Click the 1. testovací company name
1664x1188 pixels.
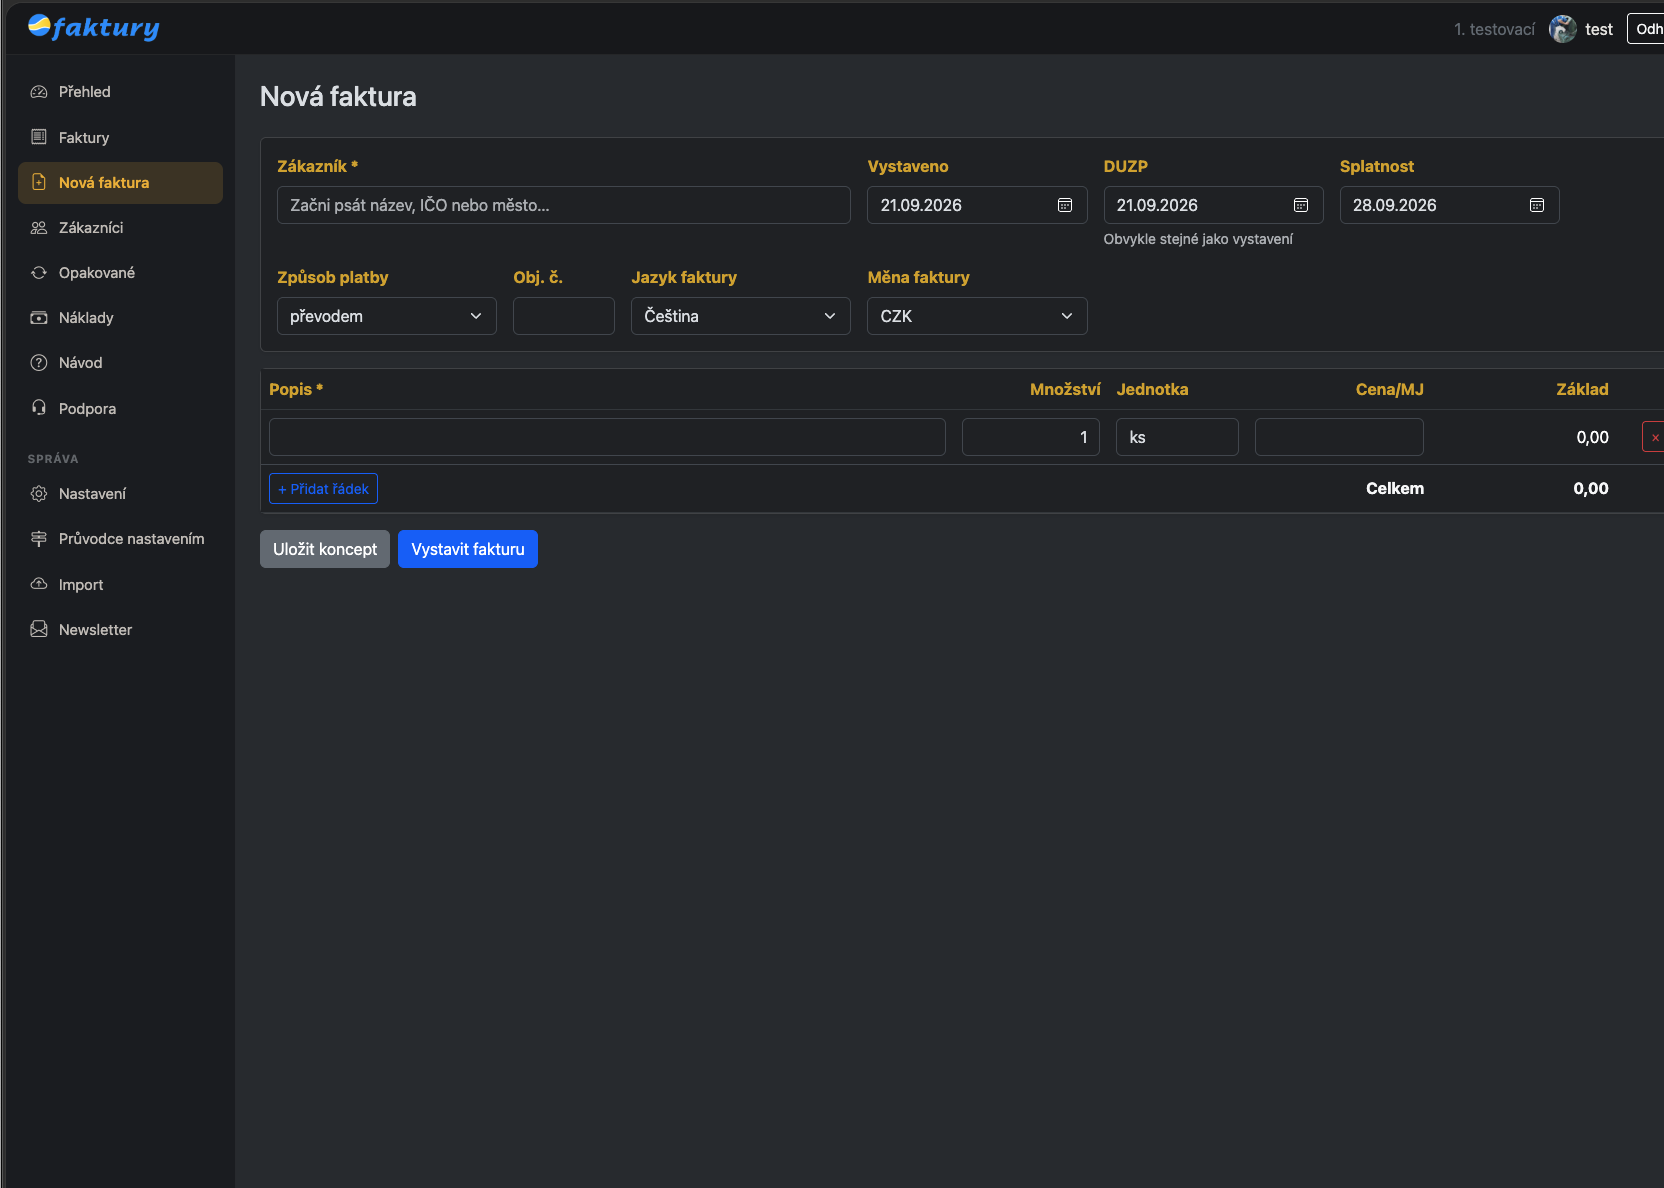(1494, 30)
